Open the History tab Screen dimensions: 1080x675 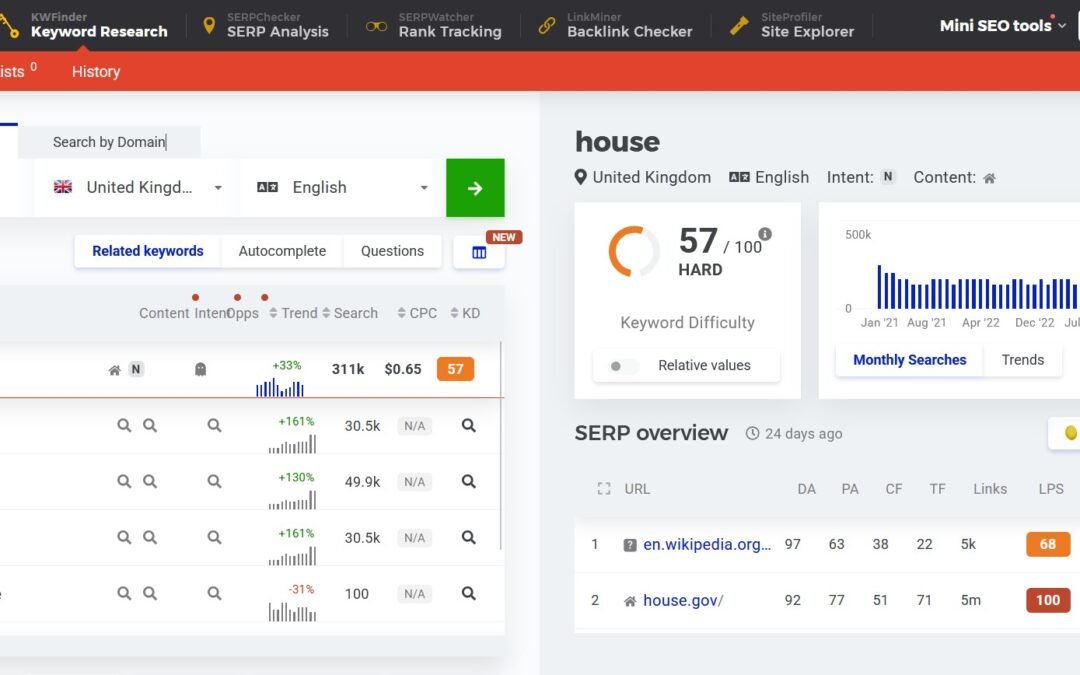[95, 71]
